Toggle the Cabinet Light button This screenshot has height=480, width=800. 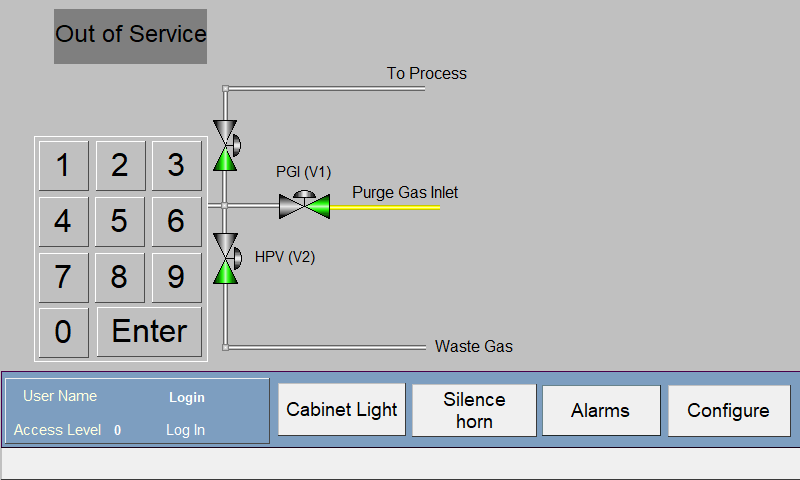342,410
